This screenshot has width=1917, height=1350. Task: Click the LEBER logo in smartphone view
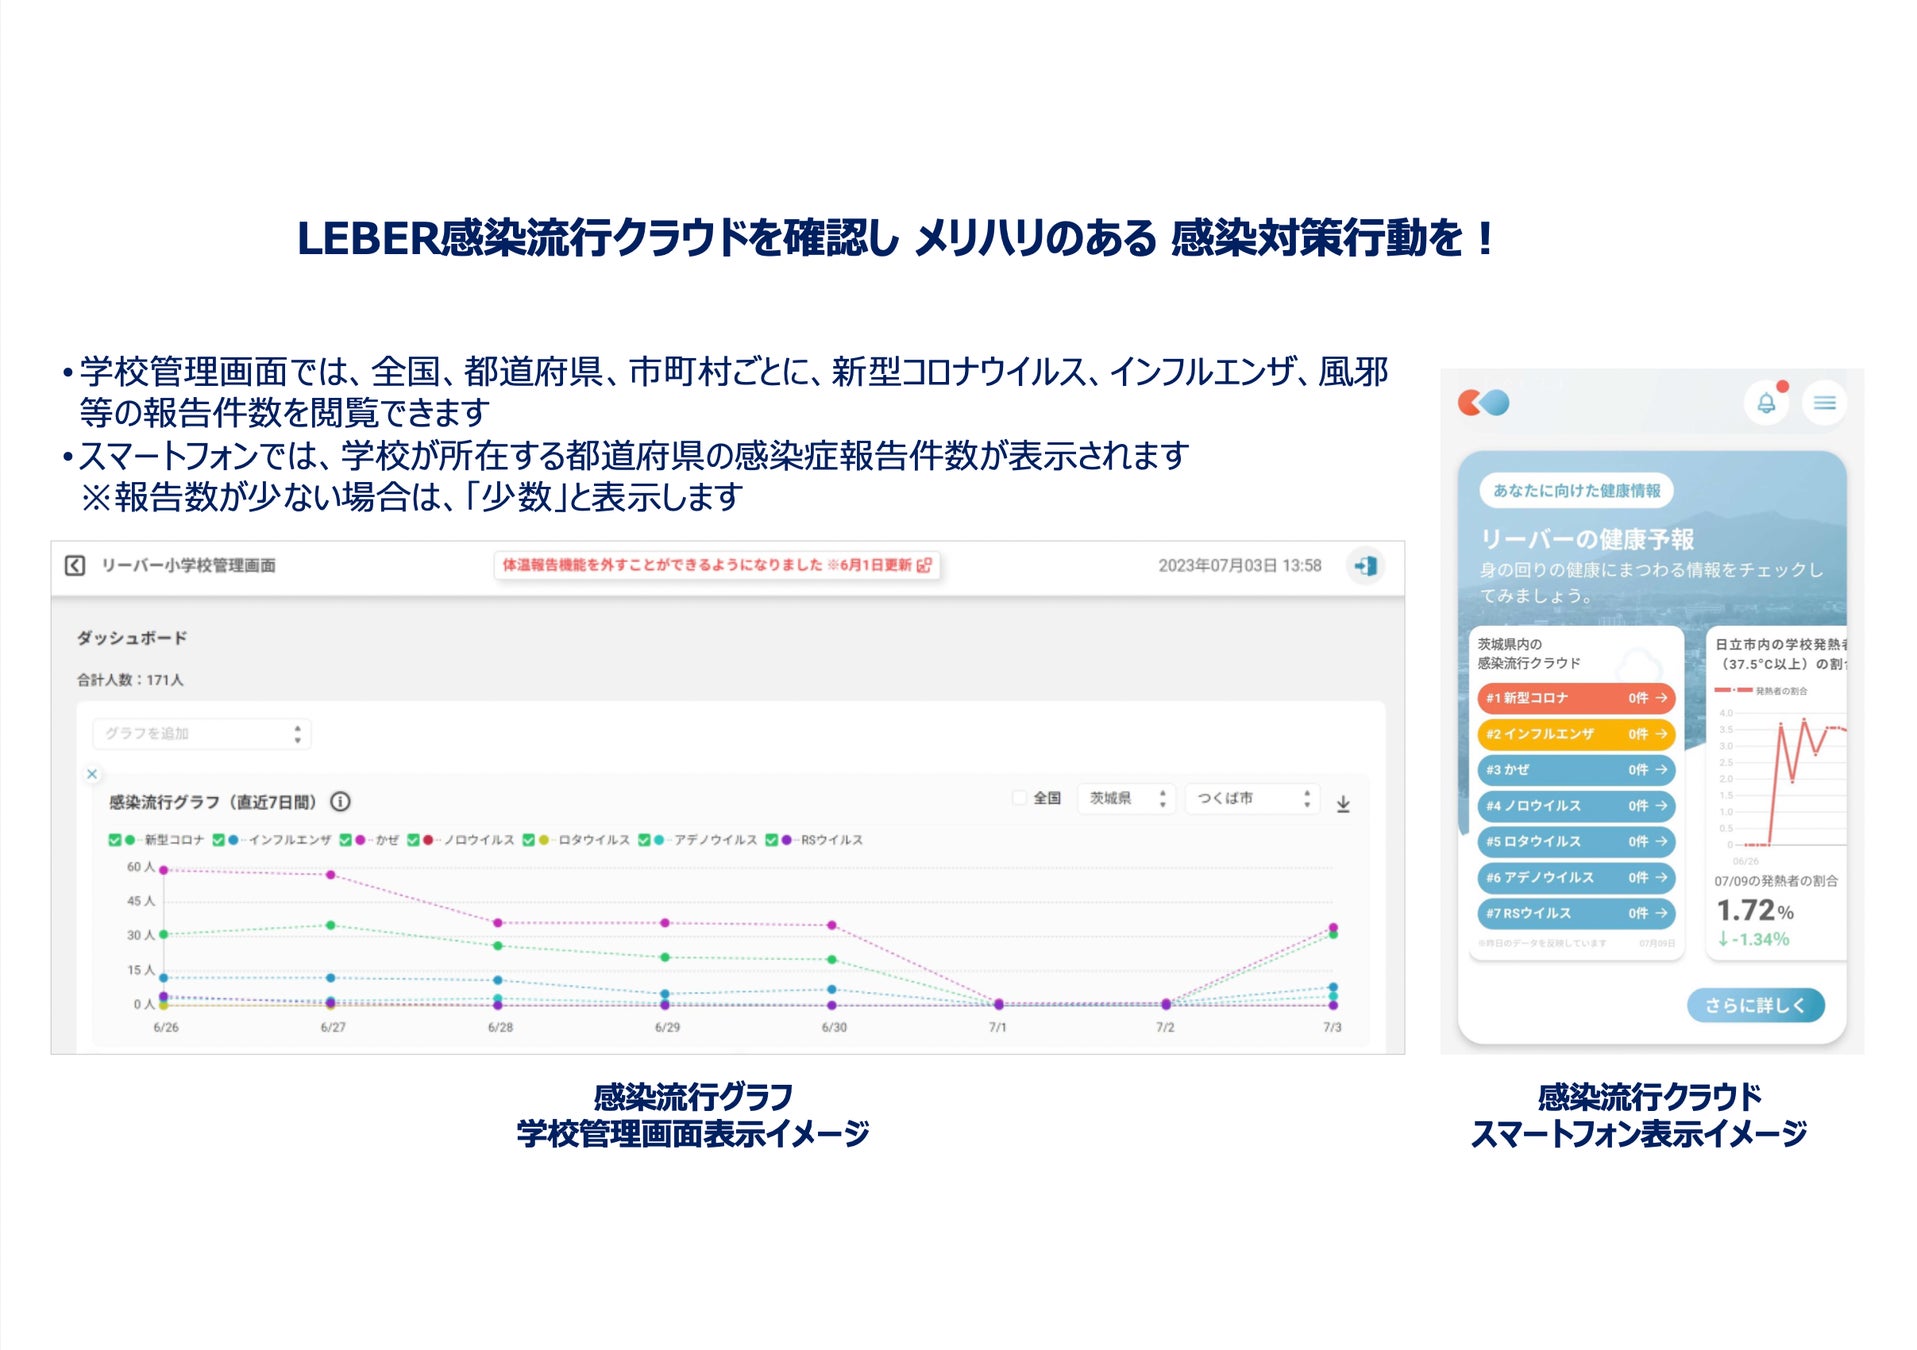(x=1484, y=403)
